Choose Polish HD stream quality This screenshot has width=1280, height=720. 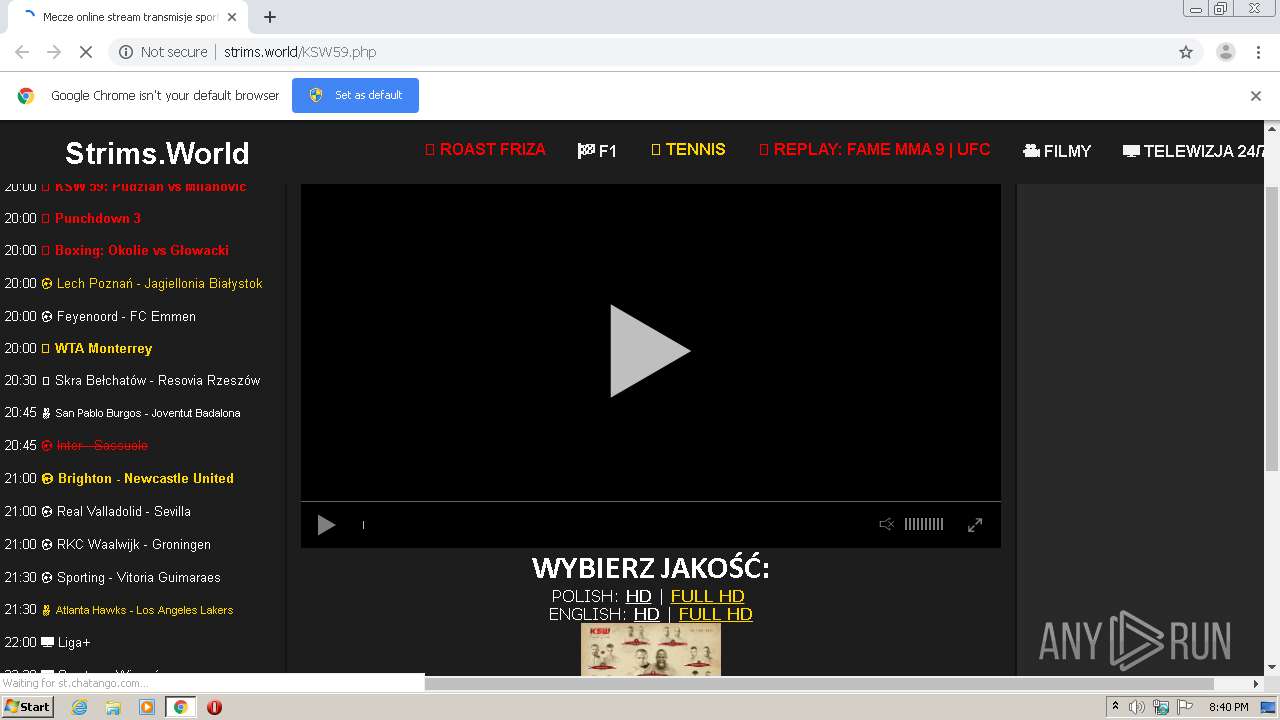(x=639, y=596)
